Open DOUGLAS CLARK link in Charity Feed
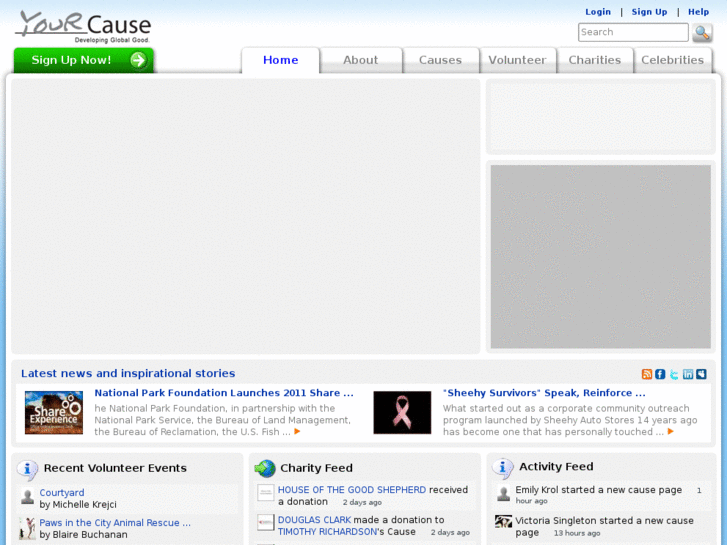 point(314,520)
